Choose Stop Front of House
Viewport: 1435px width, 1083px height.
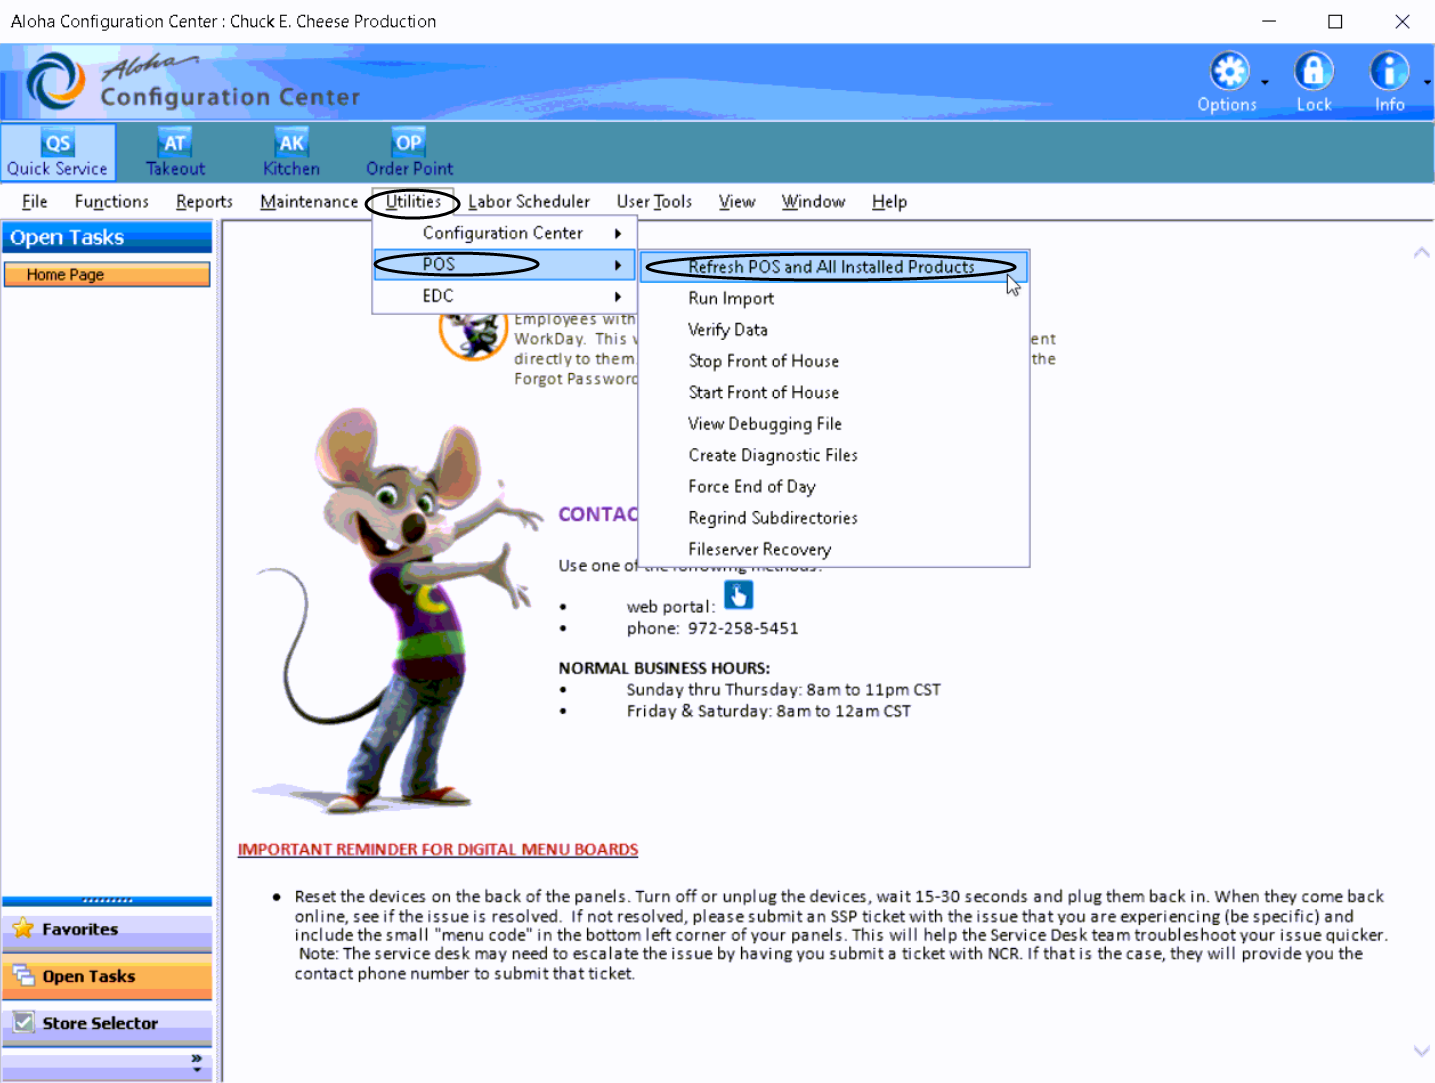coord(834,361)
